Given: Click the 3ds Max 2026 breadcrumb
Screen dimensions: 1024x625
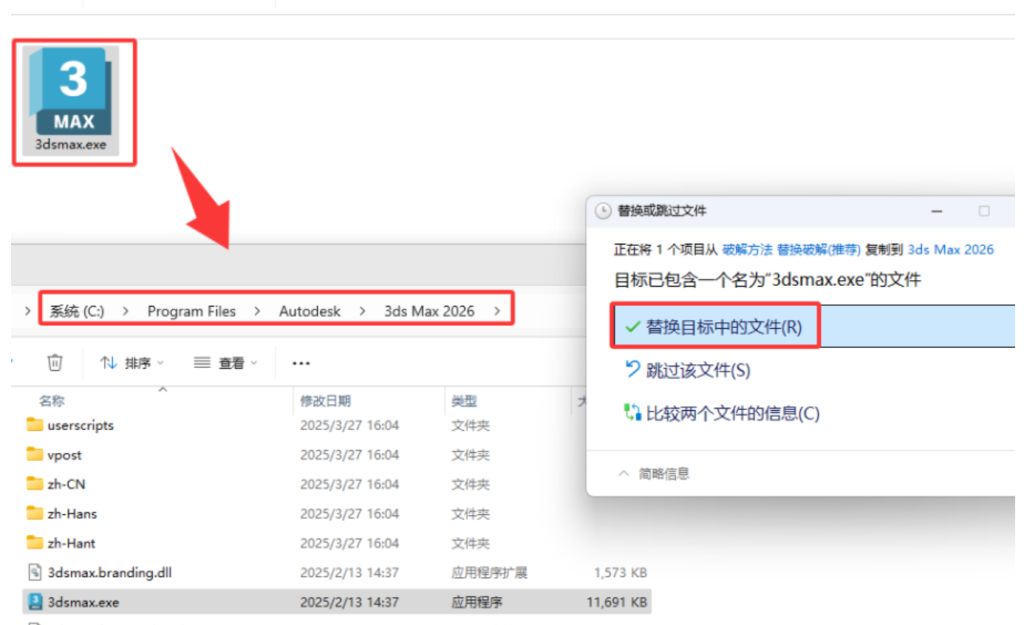Looking at the screenshot, I should [429, 312].
